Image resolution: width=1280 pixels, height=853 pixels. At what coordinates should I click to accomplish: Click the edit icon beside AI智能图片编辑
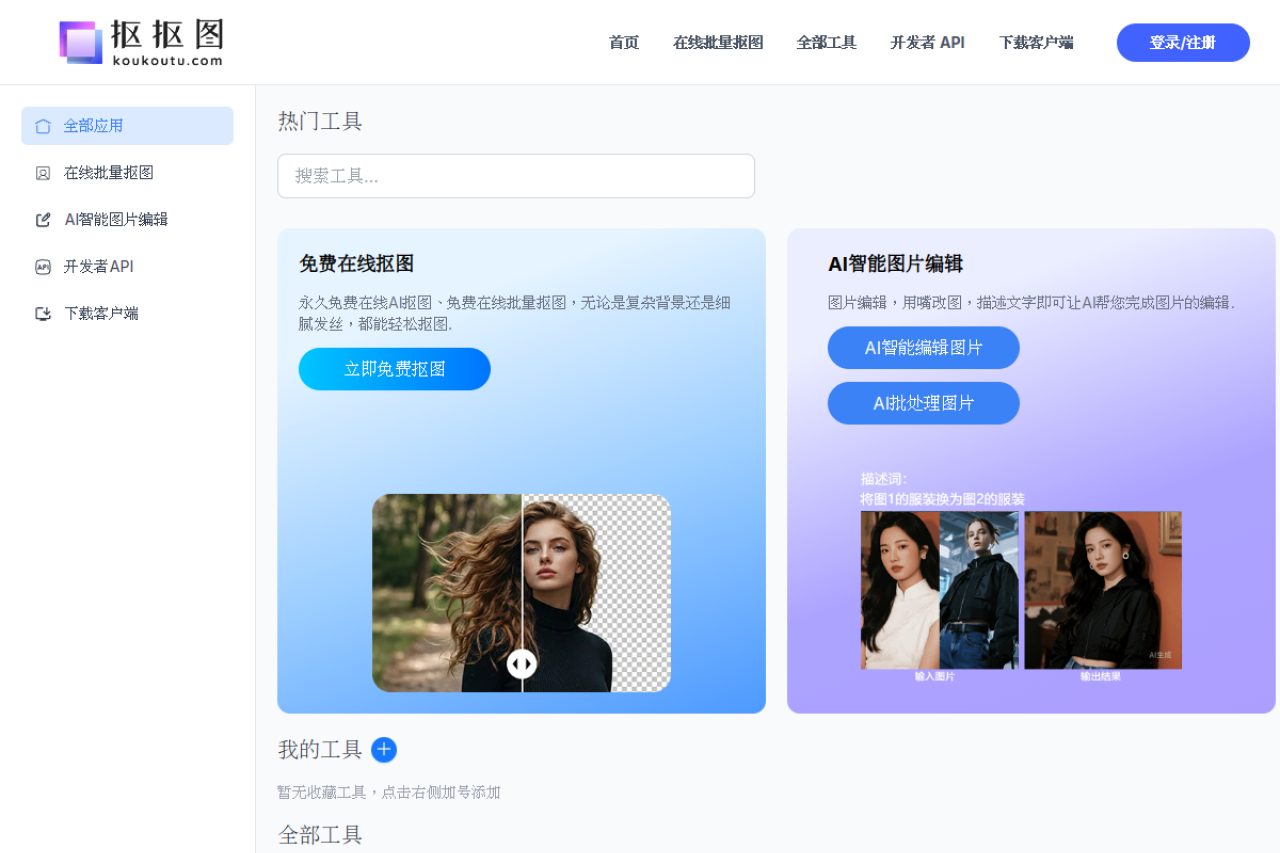(43, 220)
